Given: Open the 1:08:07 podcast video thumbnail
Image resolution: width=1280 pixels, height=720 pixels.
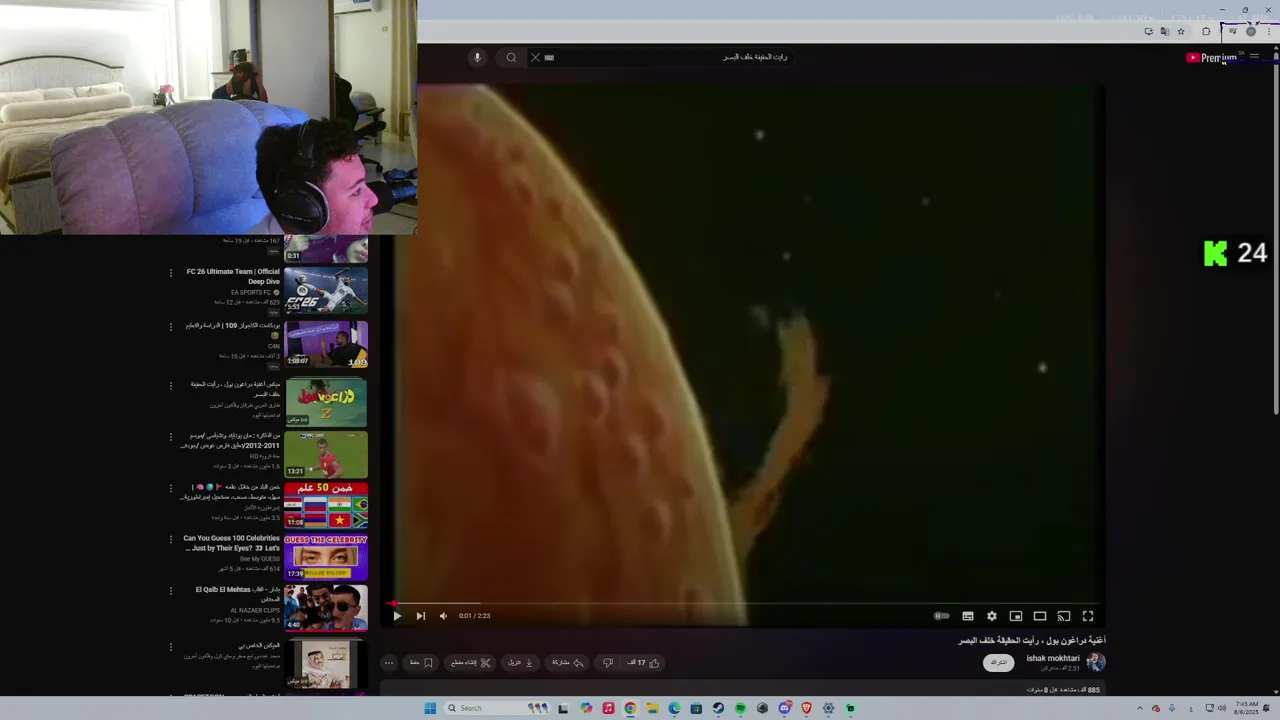Looking at the screenshot, I should pos(326,344).
